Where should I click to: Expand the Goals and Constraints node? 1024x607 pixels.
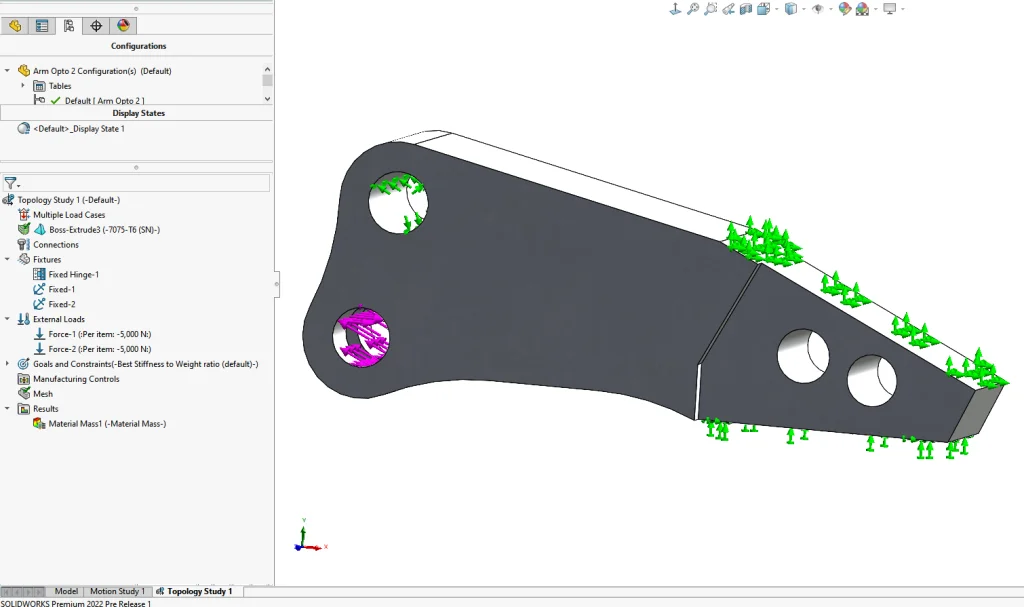pos(9,364)
